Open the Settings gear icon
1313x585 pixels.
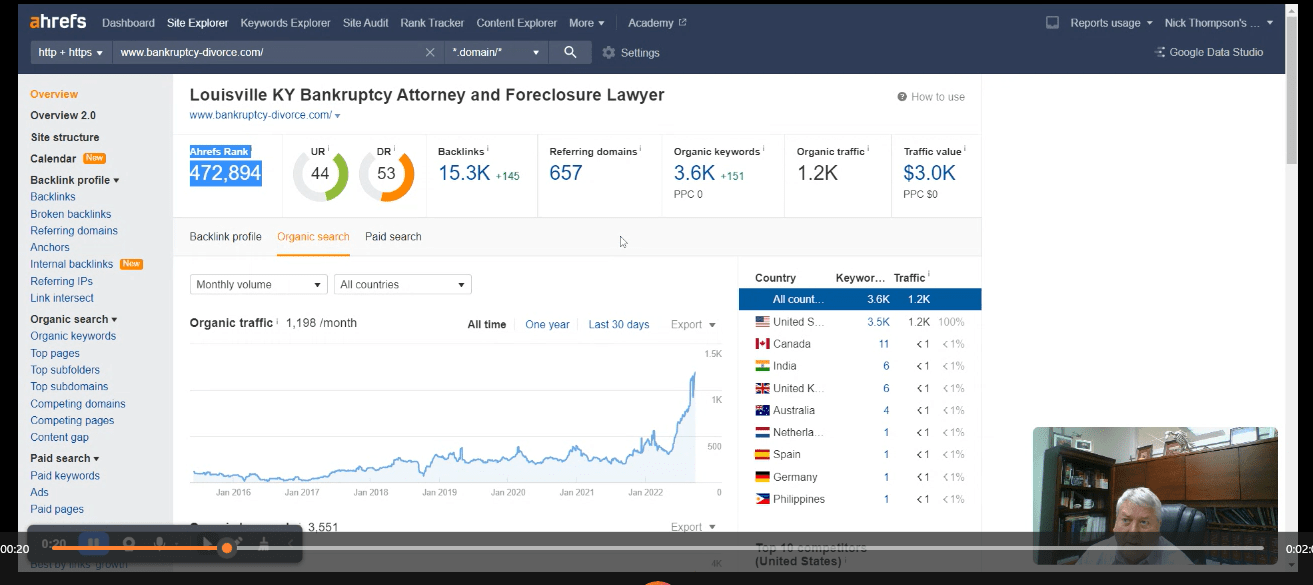(608, 53)
